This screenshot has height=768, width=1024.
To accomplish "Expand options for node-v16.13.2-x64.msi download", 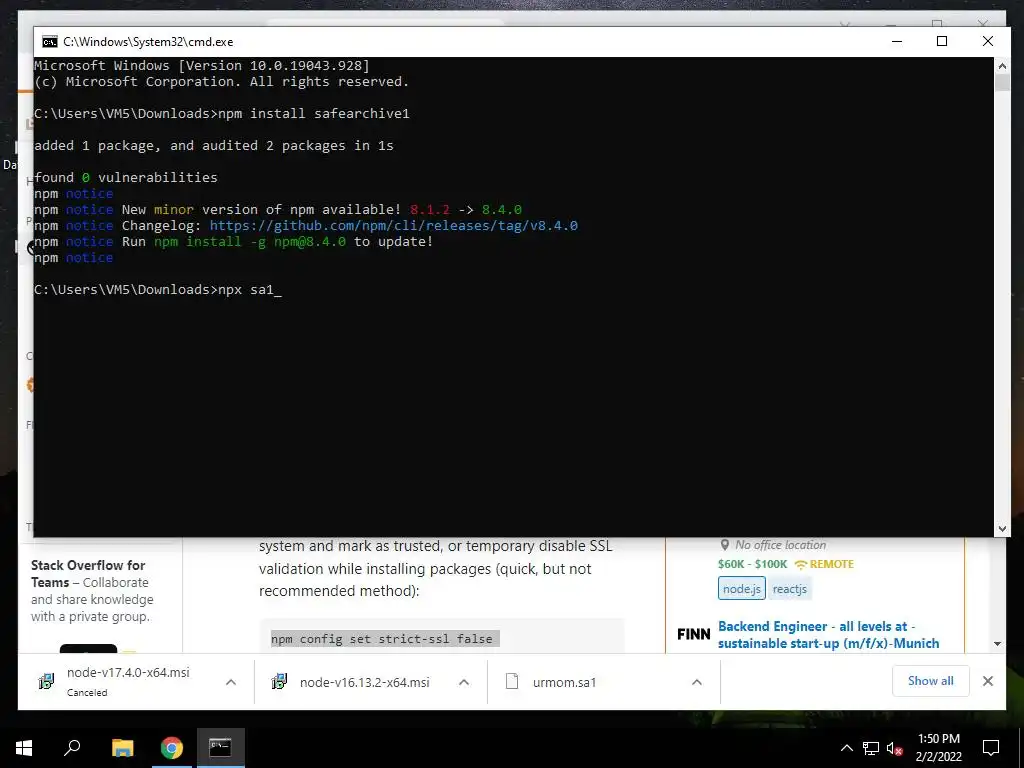I will [464, 682].
